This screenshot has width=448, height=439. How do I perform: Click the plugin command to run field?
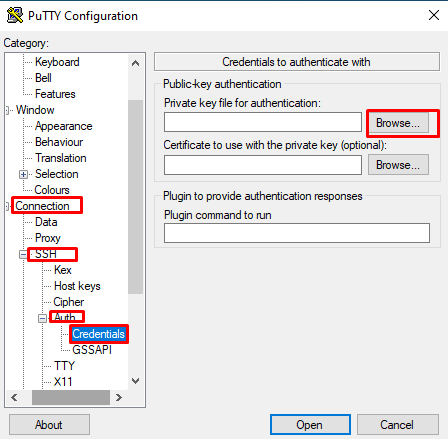coord(297,233)
